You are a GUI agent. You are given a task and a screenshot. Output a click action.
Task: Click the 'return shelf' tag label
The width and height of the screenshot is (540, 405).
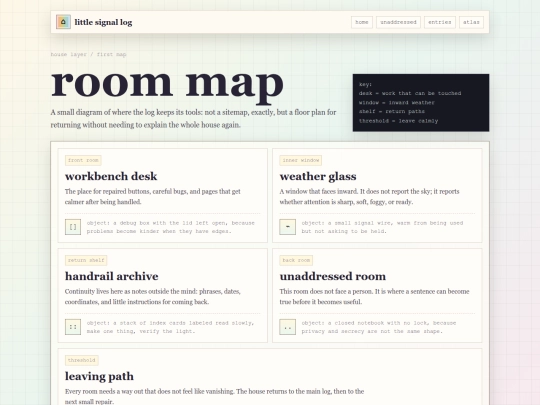click(86, 260)
